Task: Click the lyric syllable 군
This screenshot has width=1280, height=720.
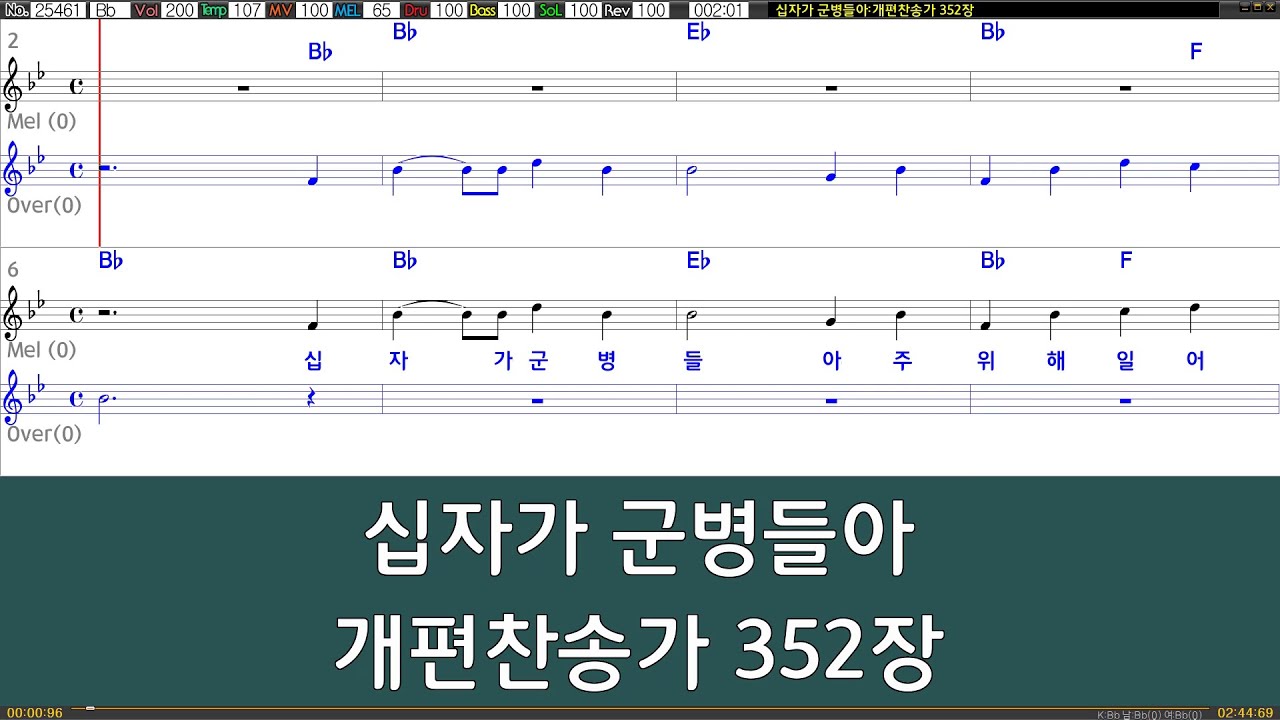Action: [539, 361]
